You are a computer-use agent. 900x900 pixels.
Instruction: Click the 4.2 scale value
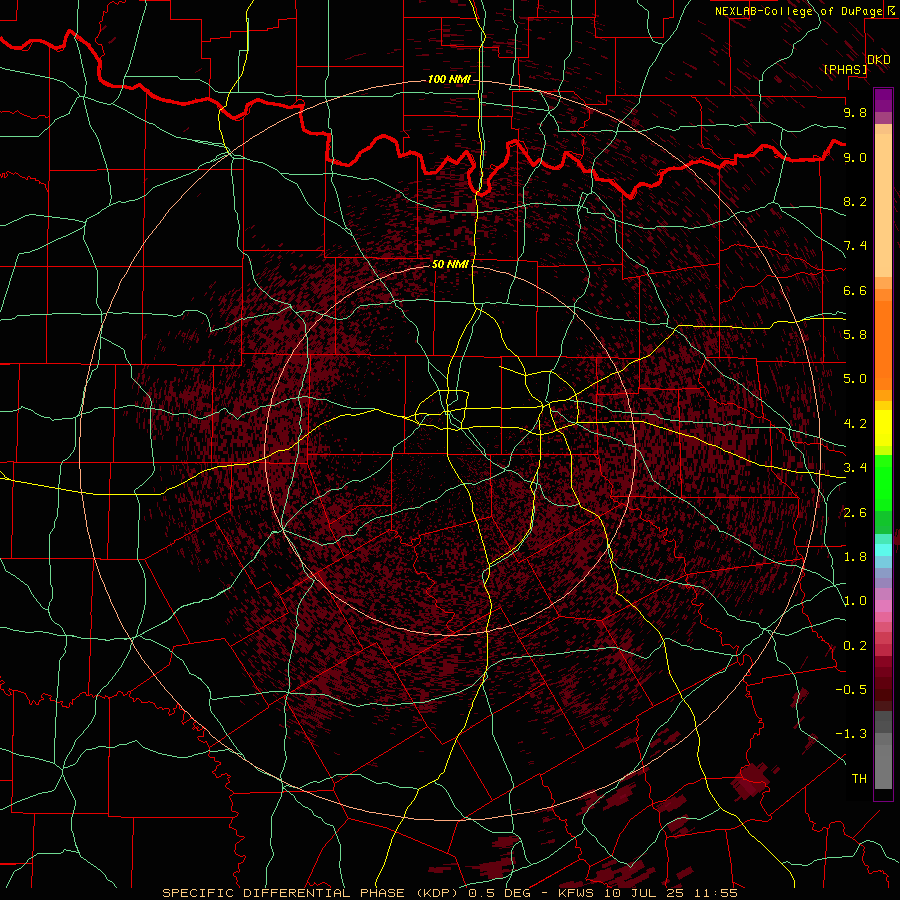tap(855, 424)
